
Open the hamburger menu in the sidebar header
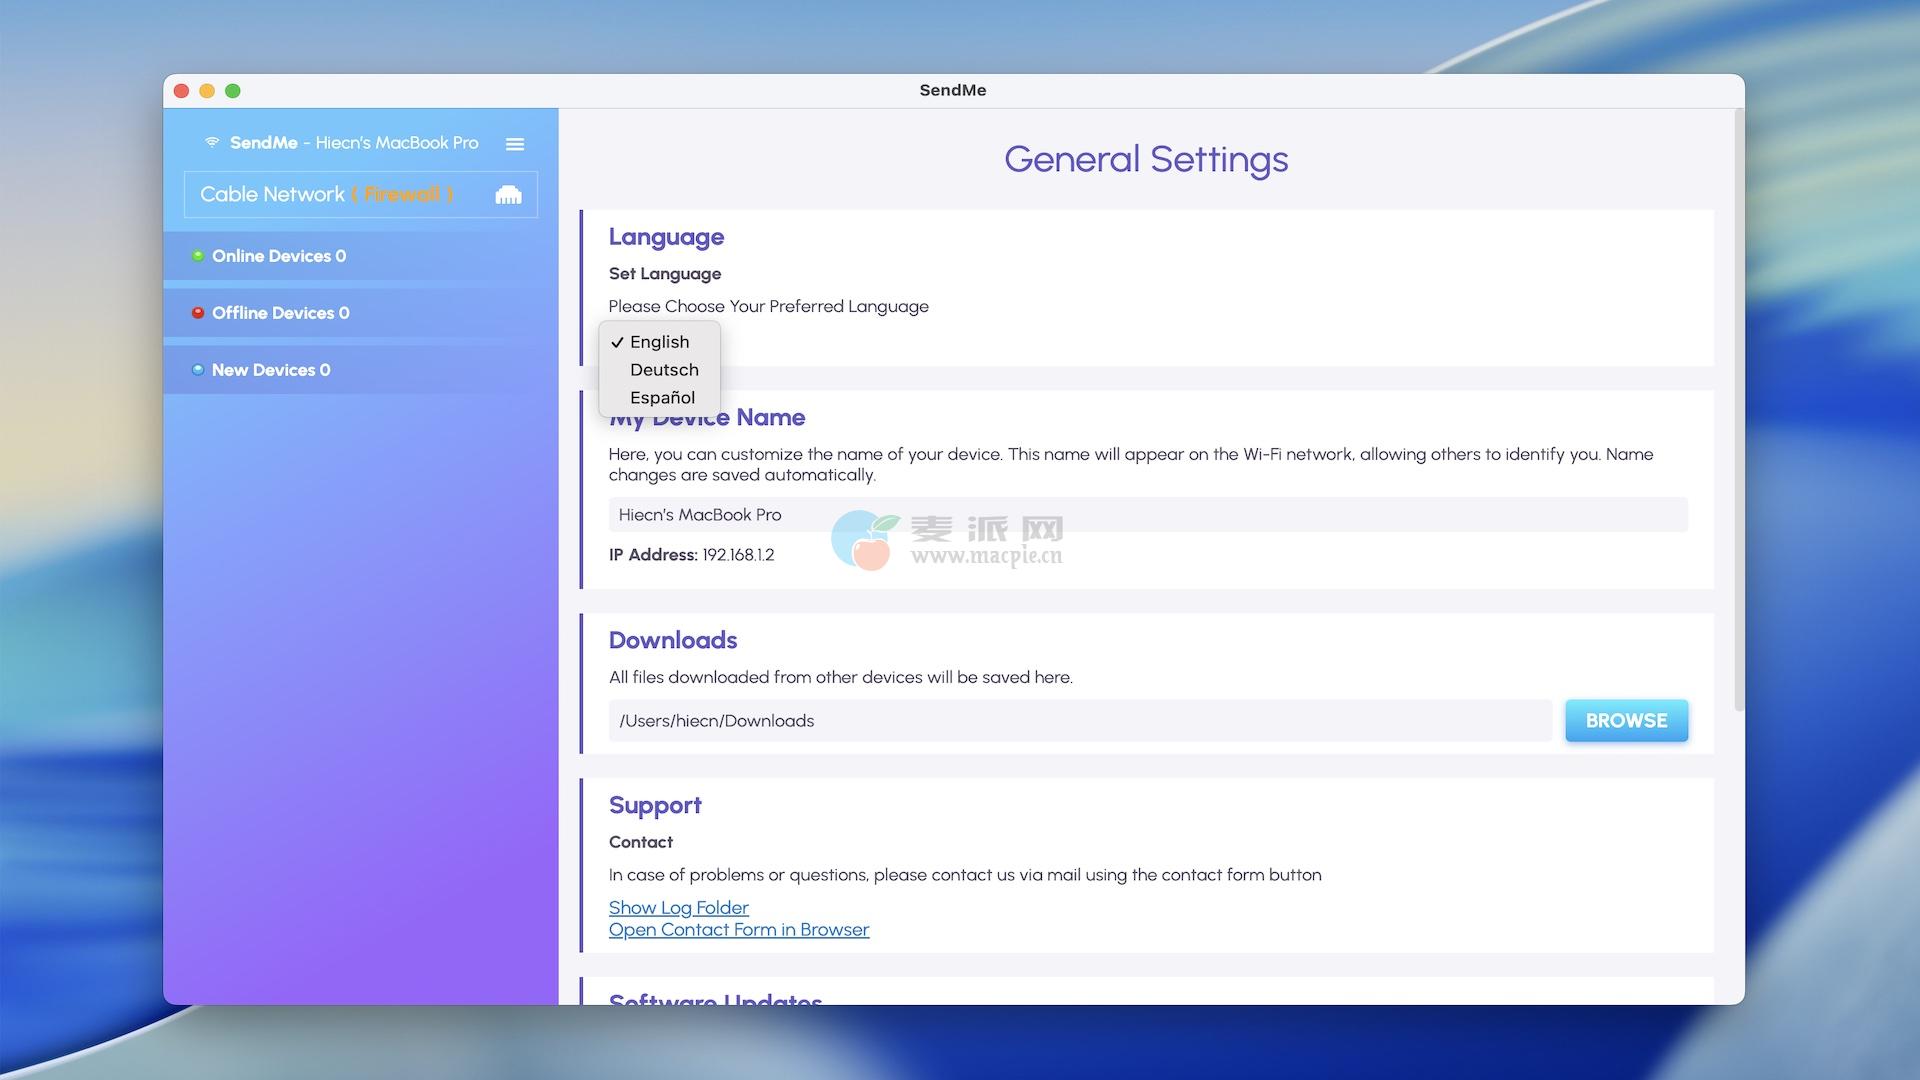tap(515, 144)
